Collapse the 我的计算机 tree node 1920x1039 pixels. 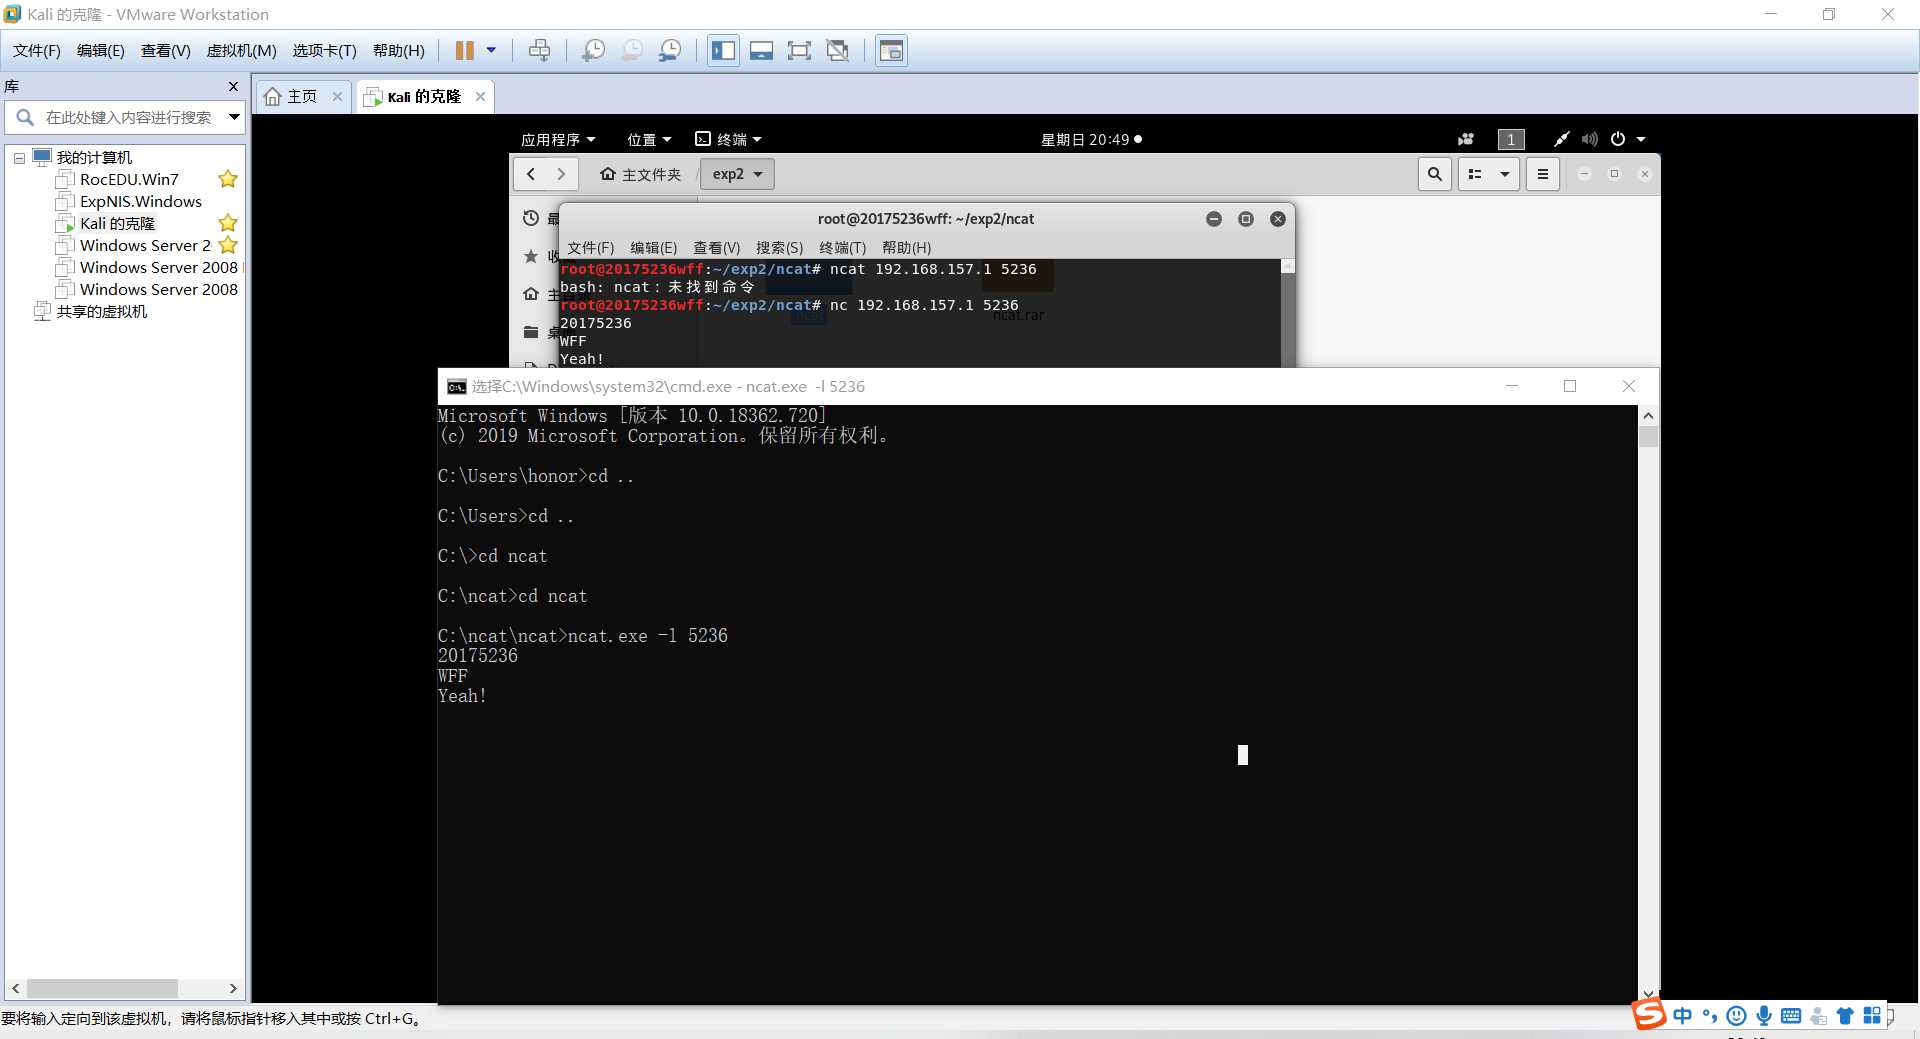click(x=19, y=158)
